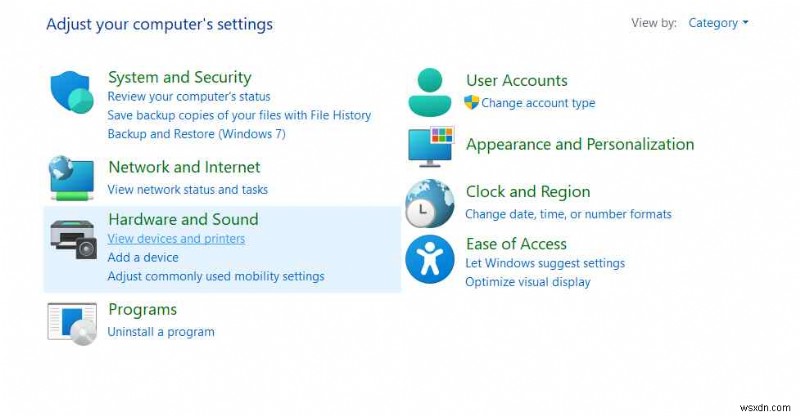Viewport: 800px width, 416px height.
Task: Open the Ease of Access icon
Action: pyautogui.click(x=430, y=259)
